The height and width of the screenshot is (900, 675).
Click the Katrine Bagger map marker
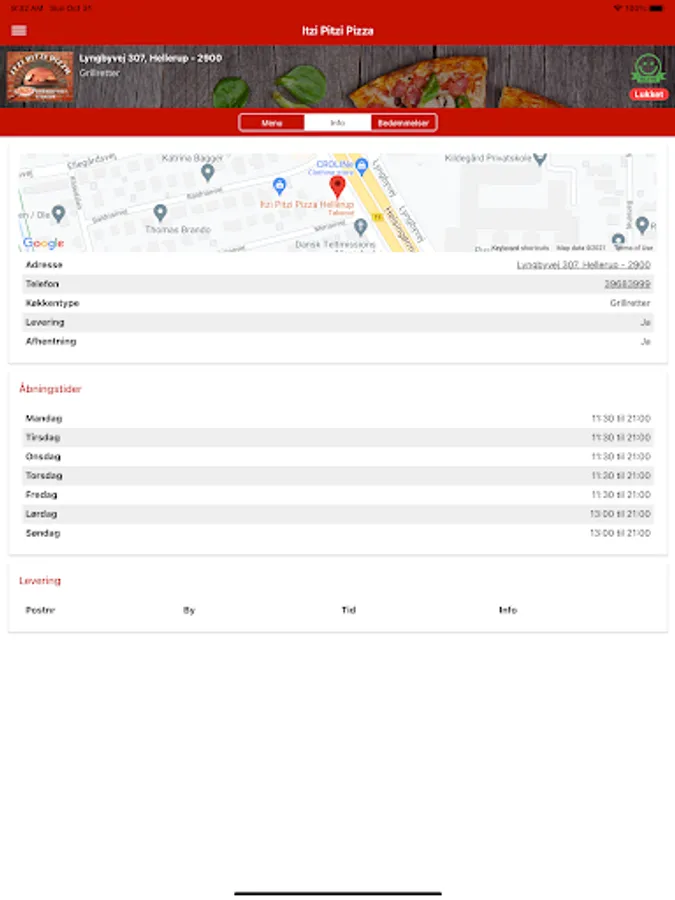pyautogui.click(x=208, y=172)
